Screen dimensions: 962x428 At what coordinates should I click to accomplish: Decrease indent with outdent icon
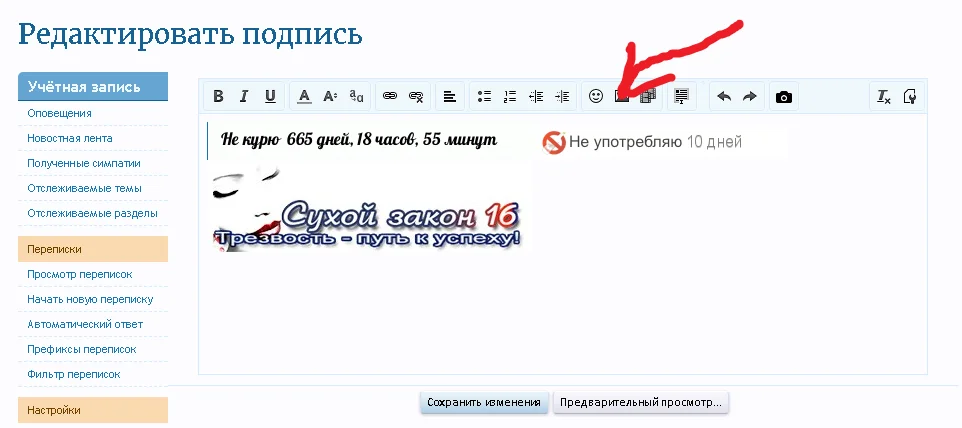click(x=536, y=96)
